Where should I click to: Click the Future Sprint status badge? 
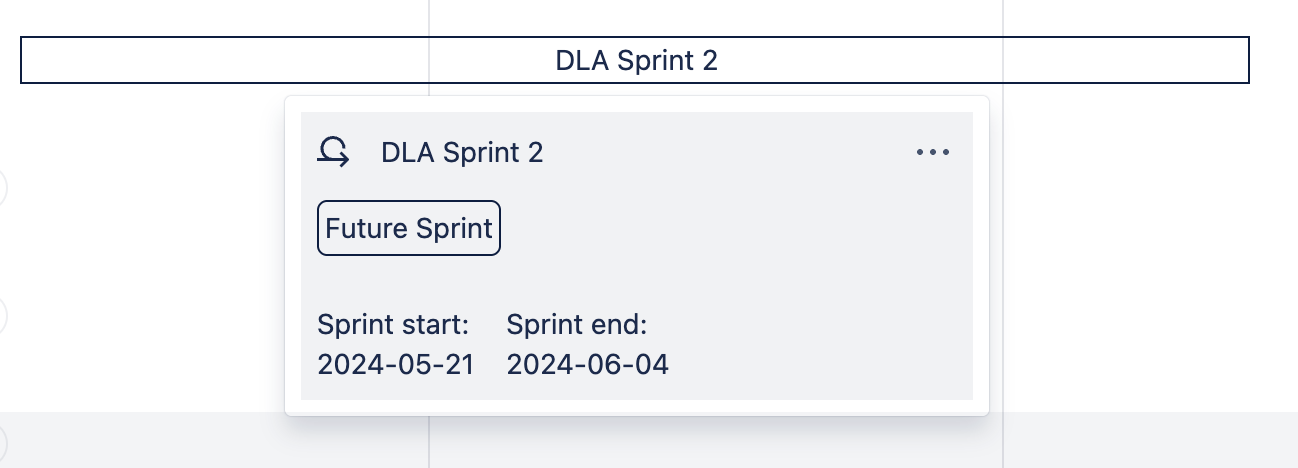408,228
